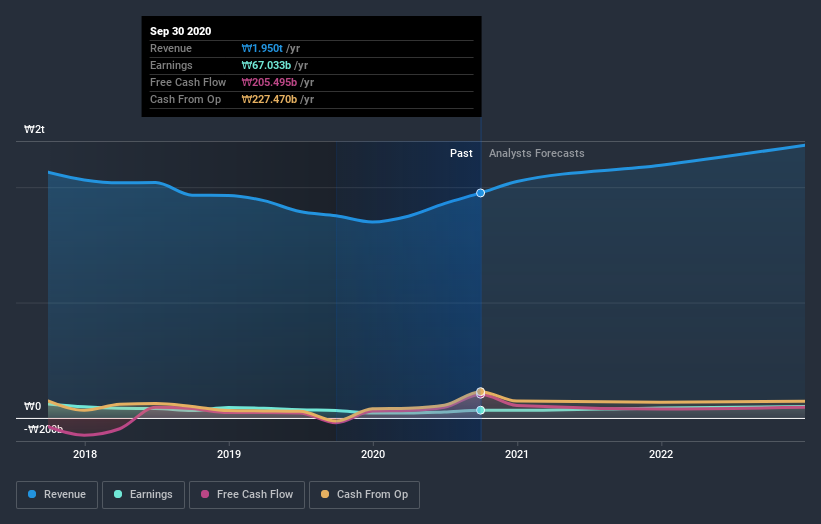The width and height of the screenshot is (821, 524).
Task: Select the Earnings data point marker on teal line
Action: [481, 410]
